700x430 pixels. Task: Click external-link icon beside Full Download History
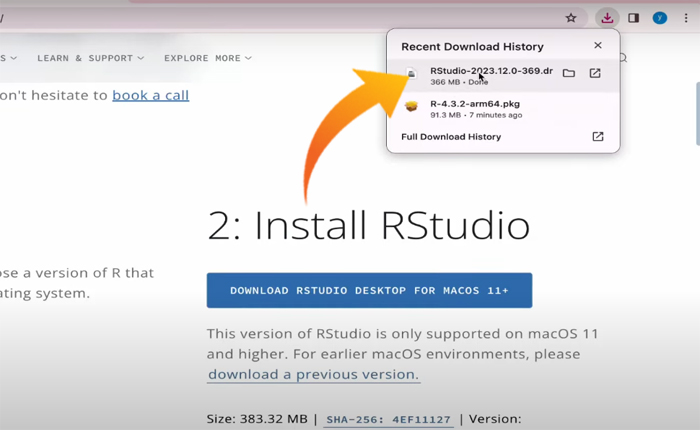pyautogui.click(x=598, y=137)
